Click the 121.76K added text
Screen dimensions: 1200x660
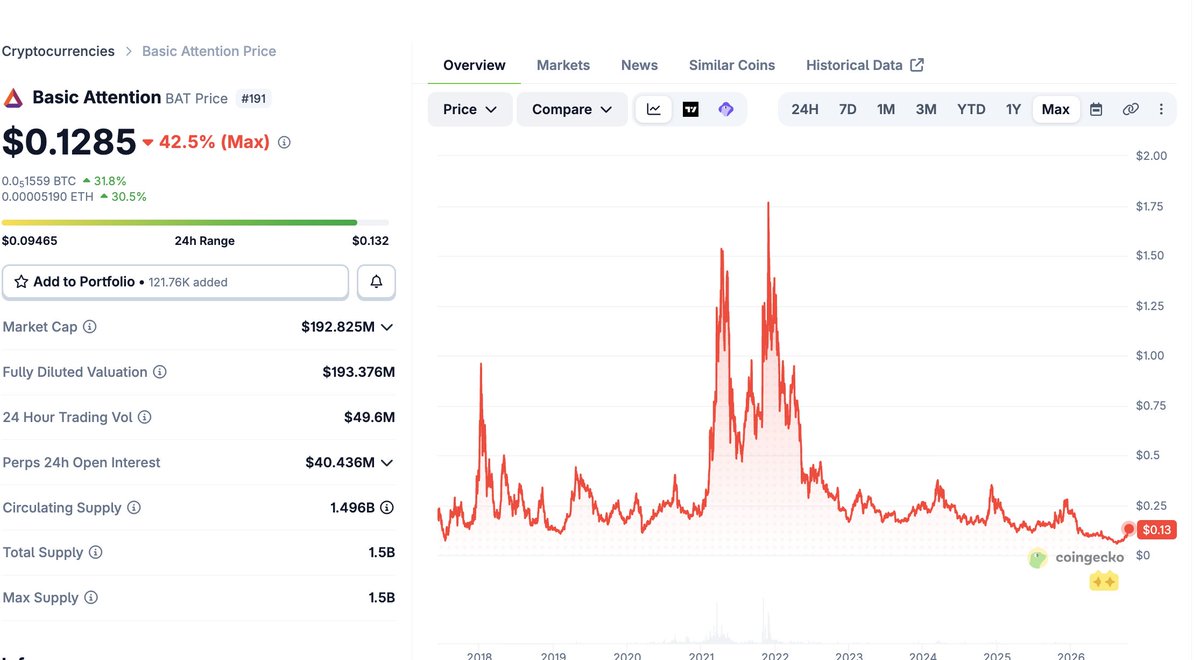[x=188, y=283]
